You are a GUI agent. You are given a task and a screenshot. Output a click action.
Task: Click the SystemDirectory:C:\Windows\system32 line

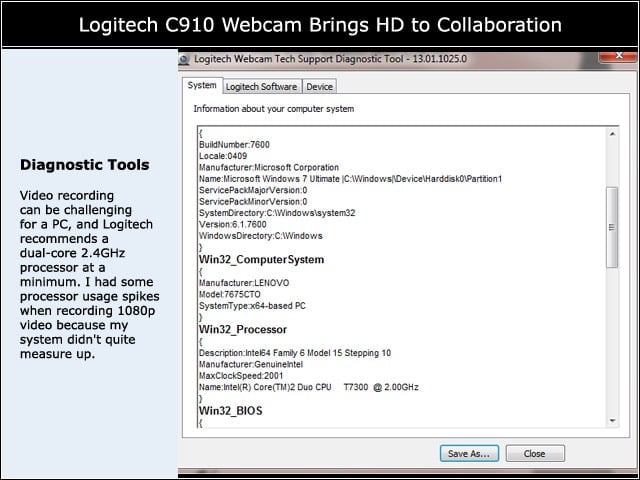pos(277,213)
